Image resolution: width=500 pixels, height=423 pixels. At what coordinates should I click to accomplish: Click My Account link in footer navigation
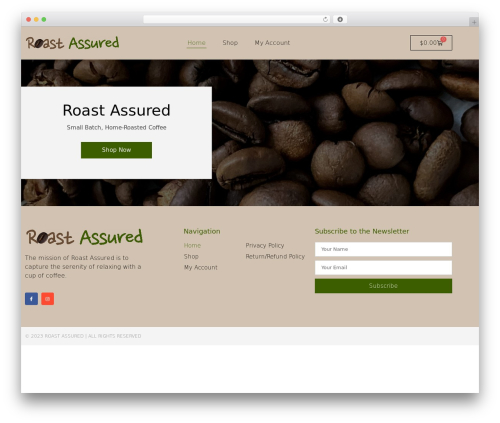(201, 267)
